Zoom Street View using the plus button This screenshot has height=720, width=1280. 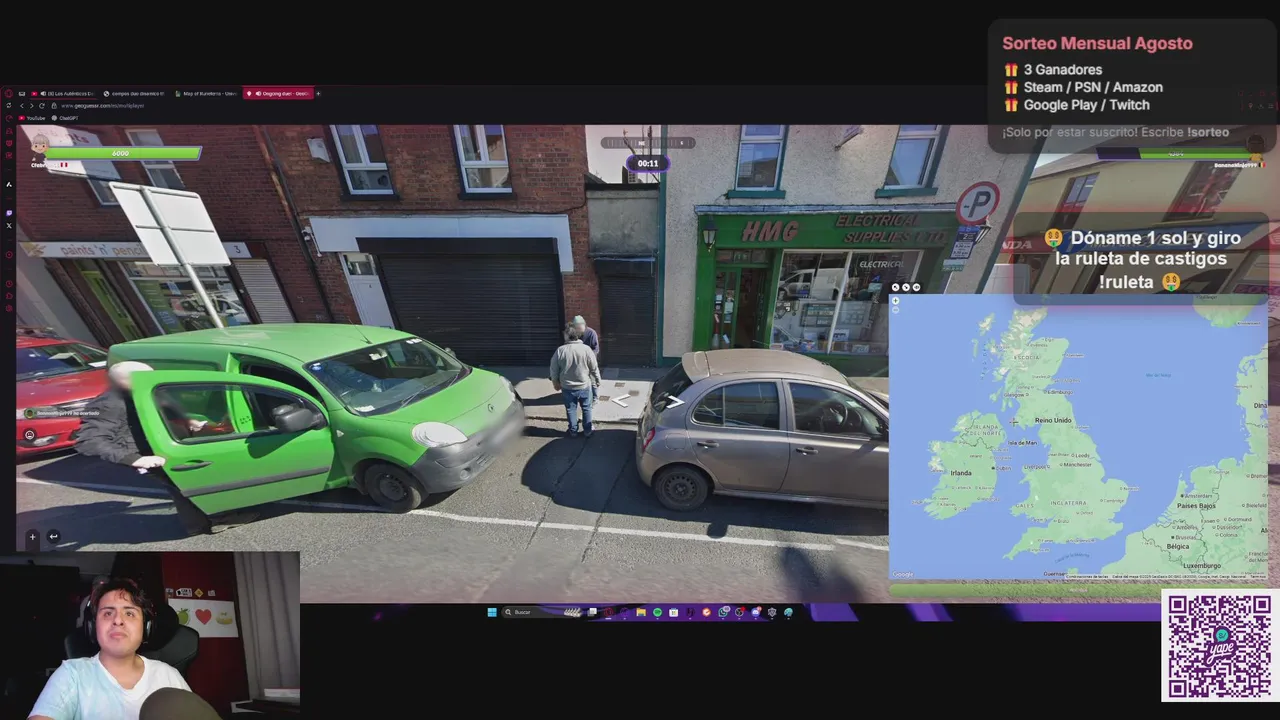click(32, 537)
